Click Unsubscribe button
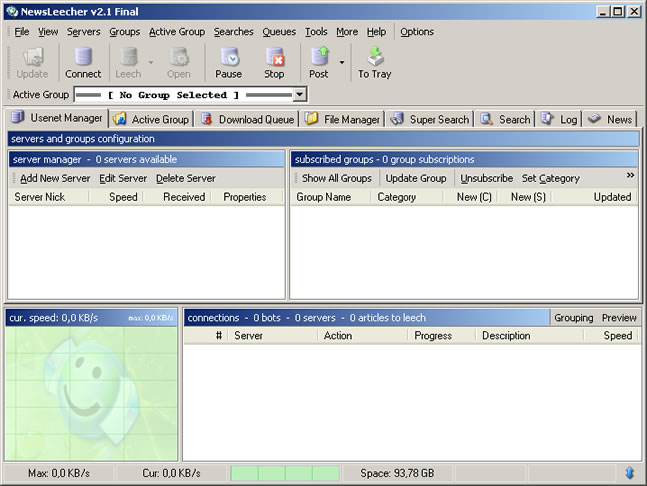The image size is (647, 486). (x=486, y=178)
